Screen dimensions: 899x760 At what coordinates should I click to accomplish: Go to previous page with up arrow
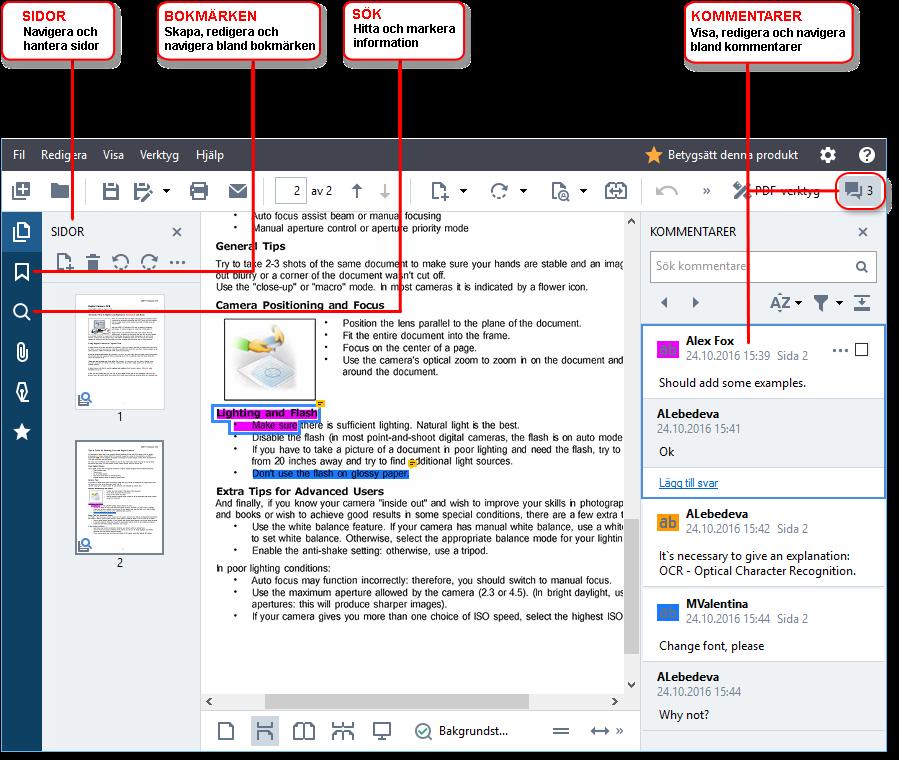357,191
